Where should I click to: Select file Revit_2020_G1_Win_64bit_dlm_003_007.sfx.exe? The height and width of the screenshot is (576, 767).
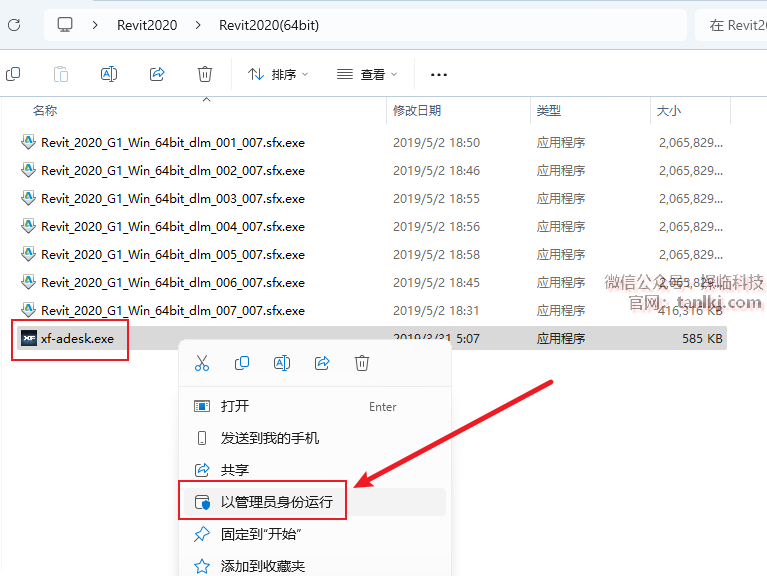point(173,199)
